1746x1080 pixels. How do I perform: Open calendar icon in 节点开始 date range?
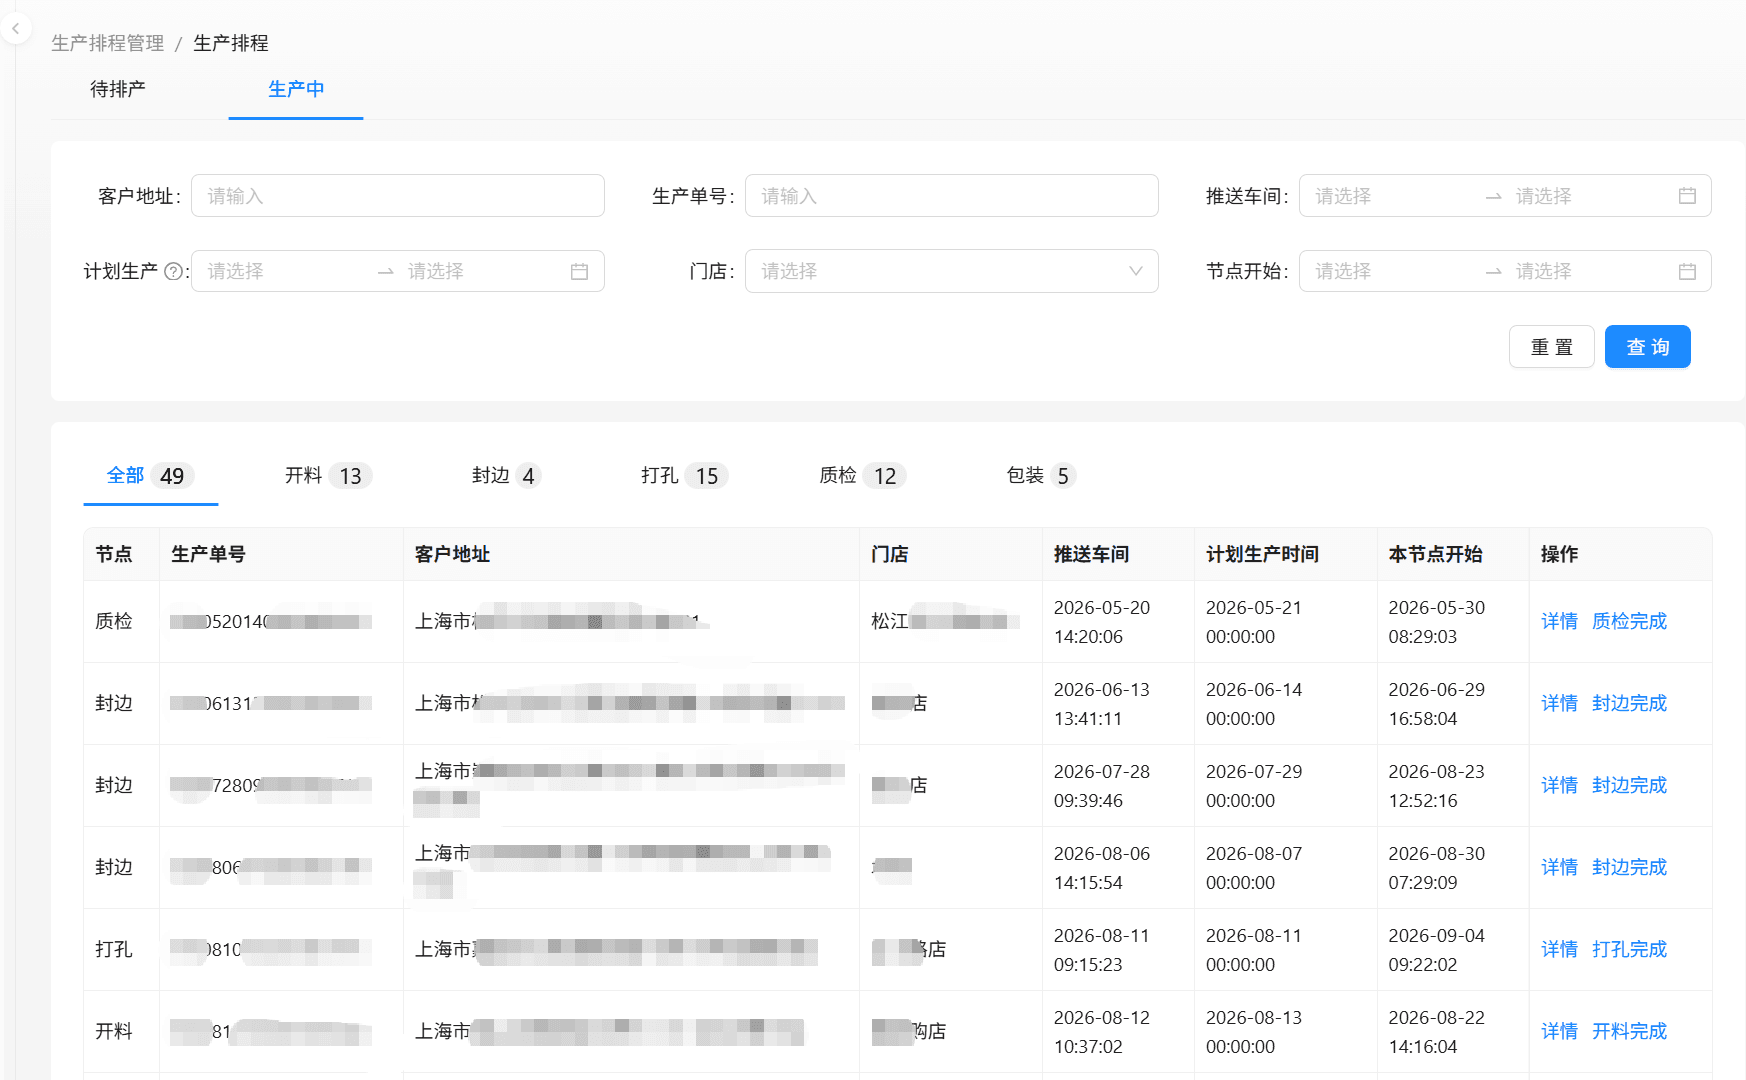(1687, 271)
